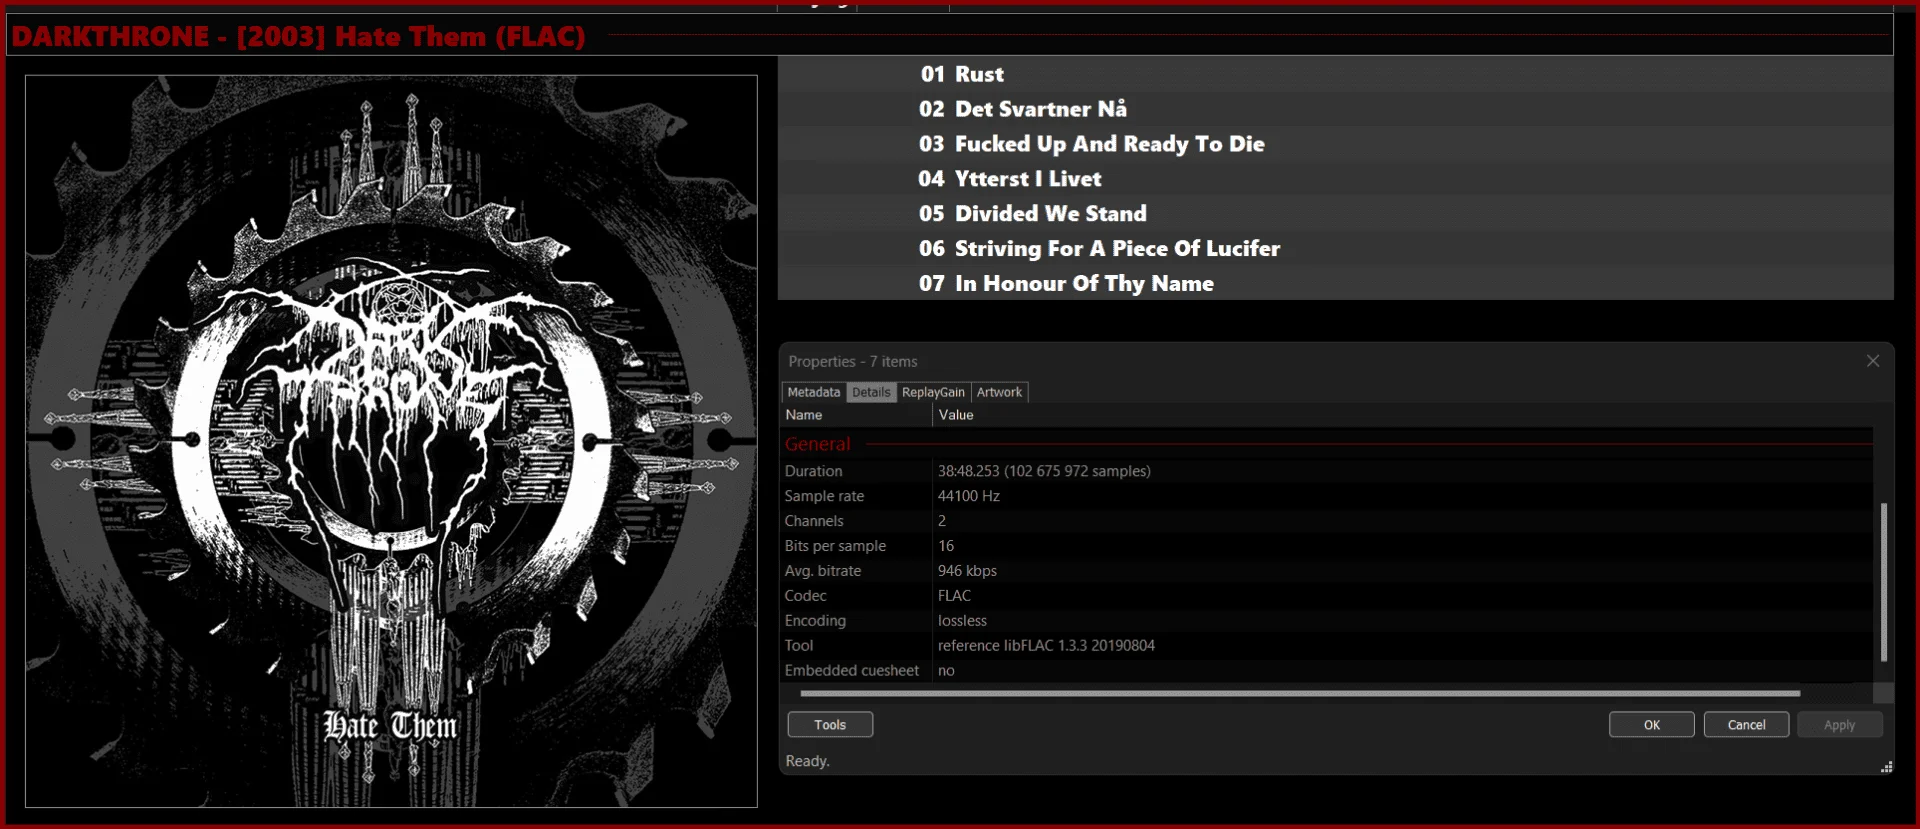Select track 04 Ytterst I Livet
This screenshot has height=829, width=1920.
click(x=1335, y=179)
